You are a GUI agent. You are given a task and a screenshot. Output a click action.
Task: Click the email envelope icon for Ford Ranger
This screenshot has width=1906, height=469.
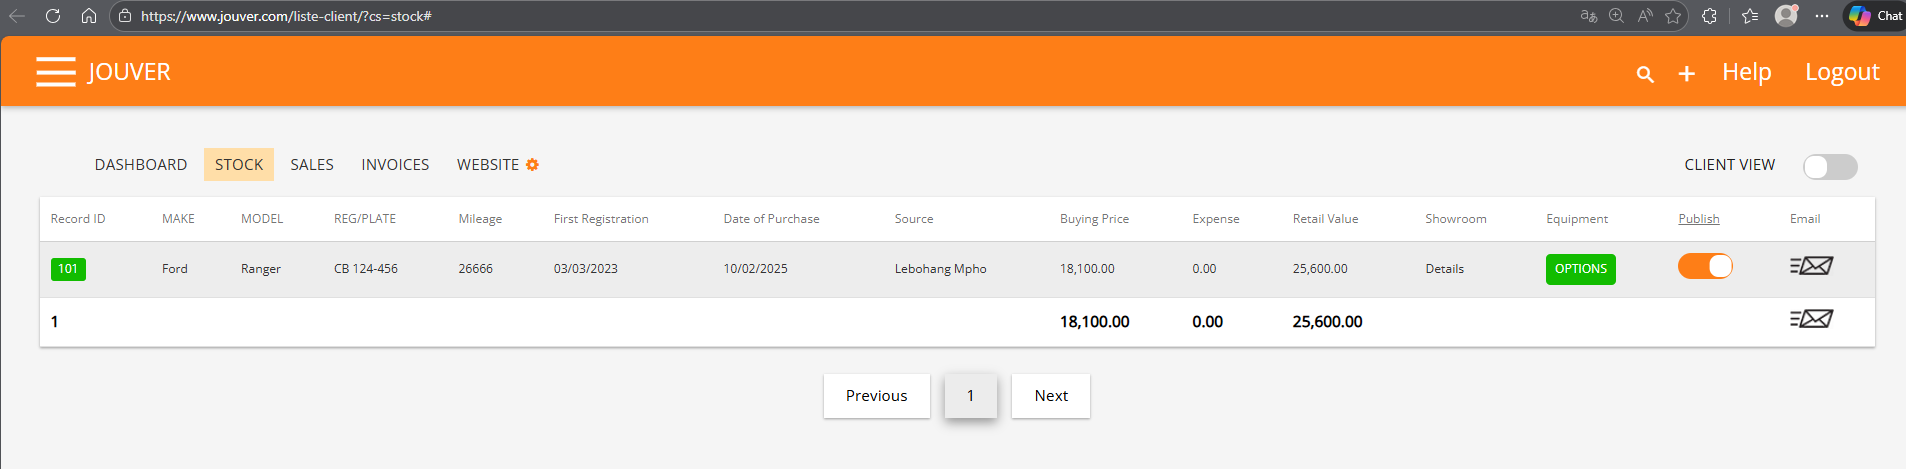pos(1811,266)
